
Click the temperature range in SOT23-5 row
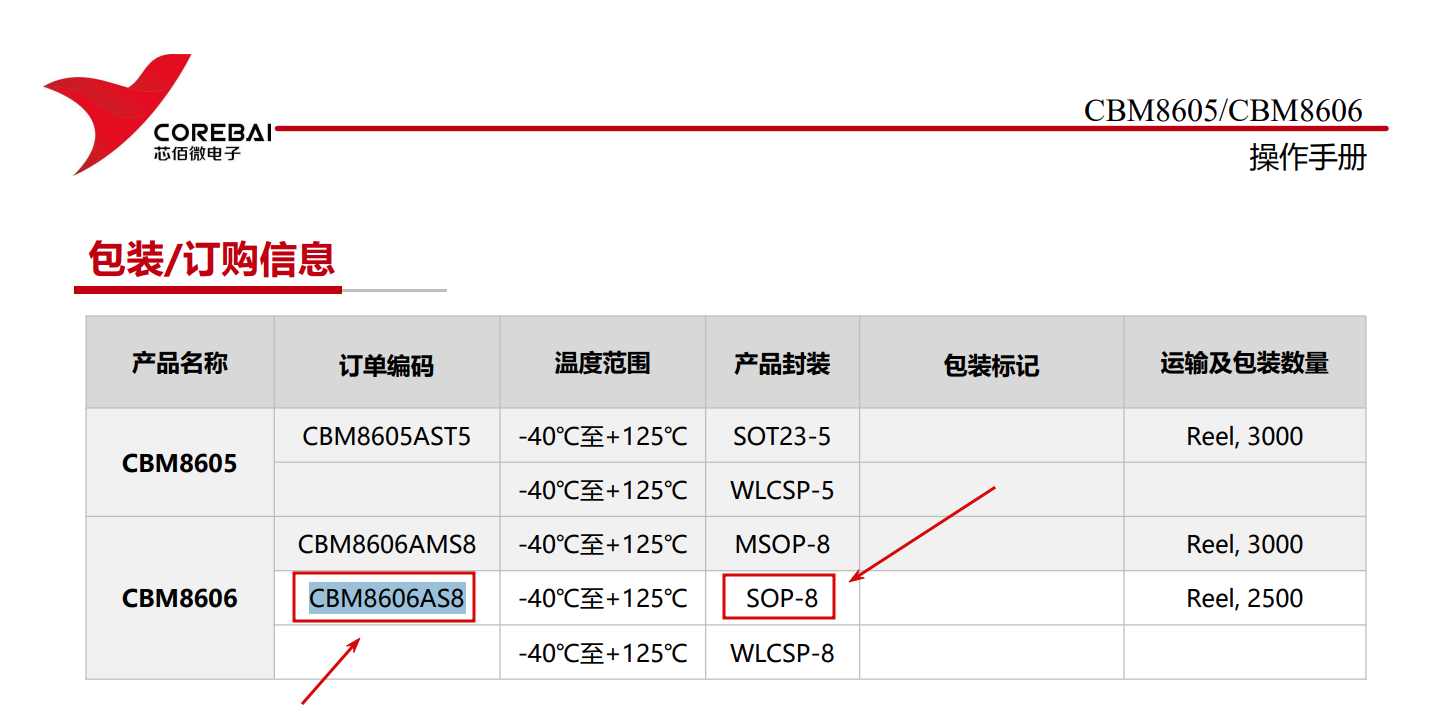(603, 436)
